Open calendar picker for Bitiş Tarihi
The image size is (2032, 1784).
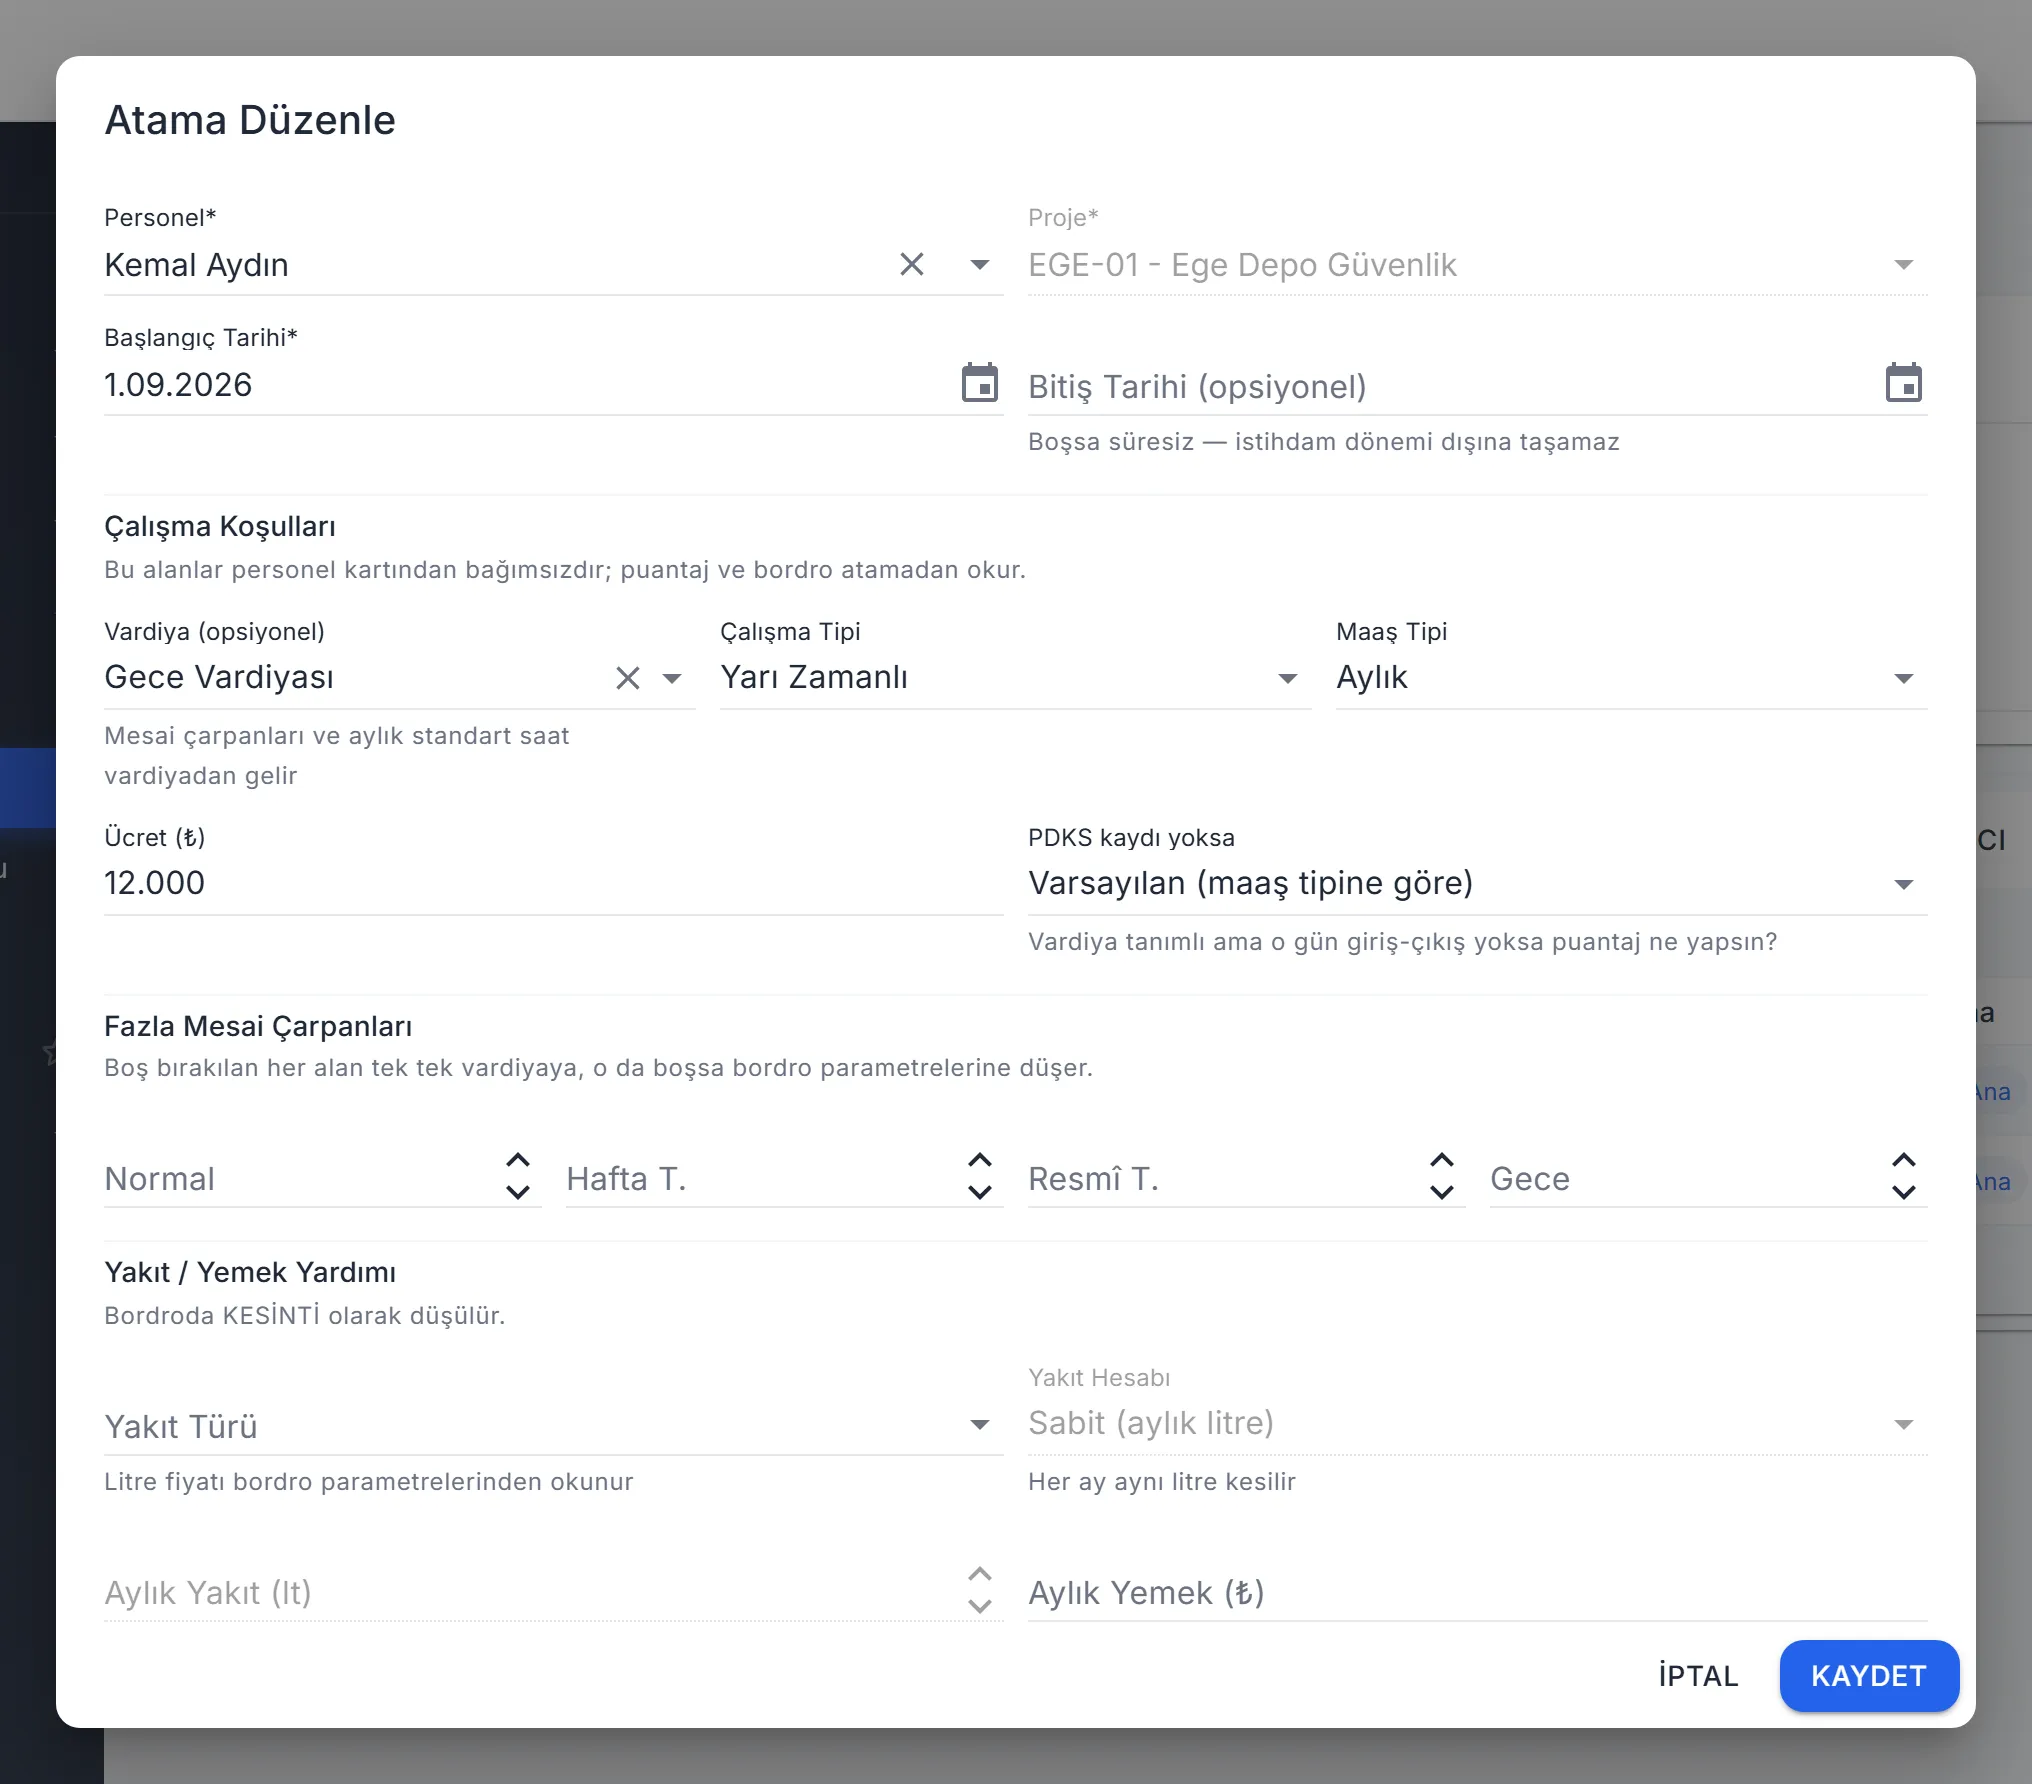click(1904, 383)
